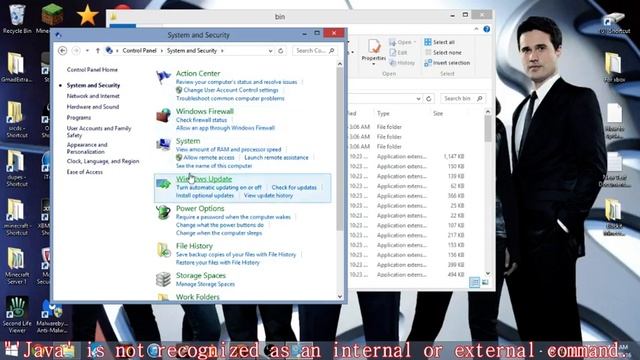Open Minecraft Server 1 desktop folder
This screenshot has width=640, height=360.
click(x=17, y=266)
